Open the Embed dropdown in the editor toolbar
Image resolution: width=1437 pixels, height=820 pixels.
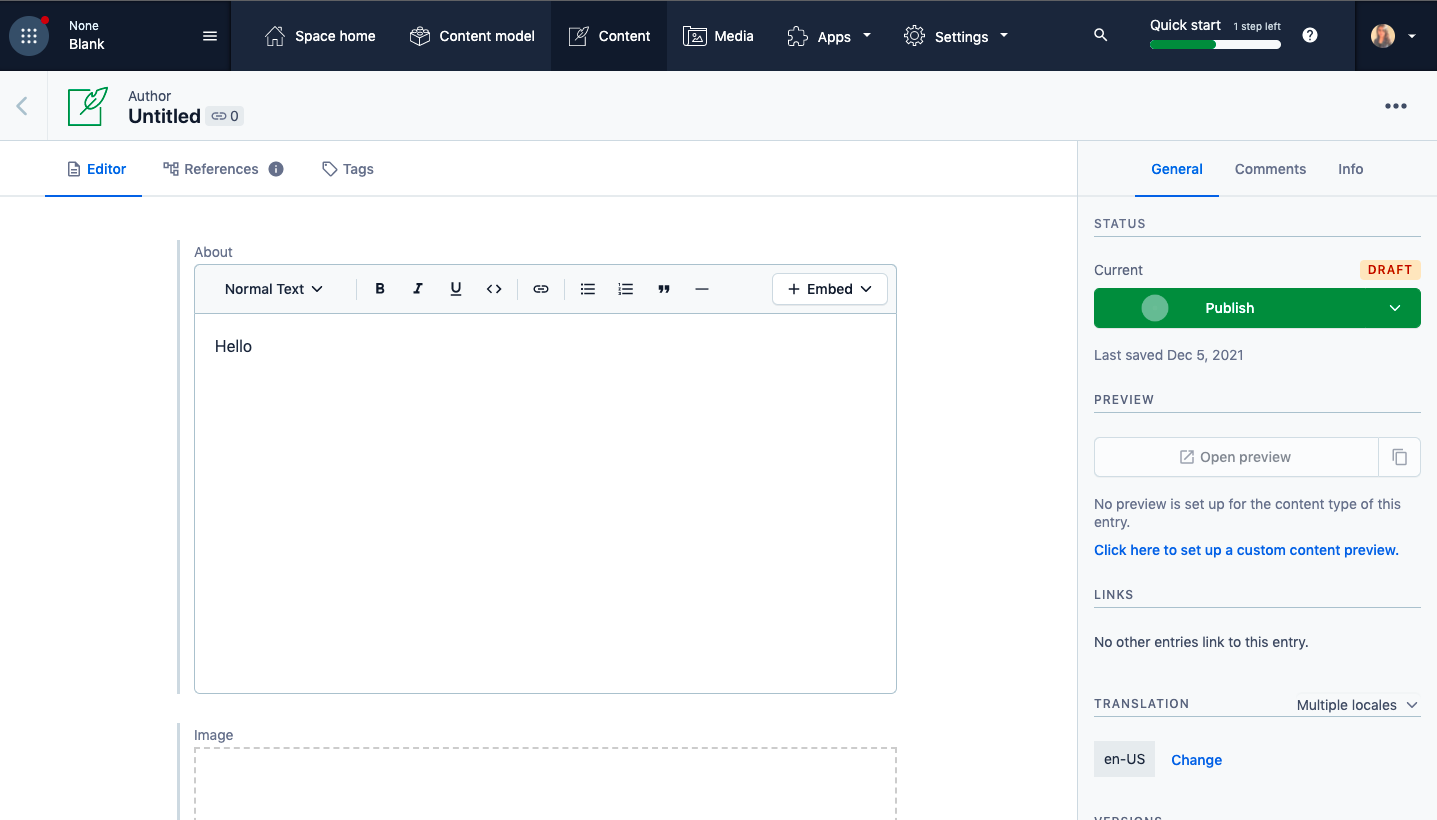(829, 288)
